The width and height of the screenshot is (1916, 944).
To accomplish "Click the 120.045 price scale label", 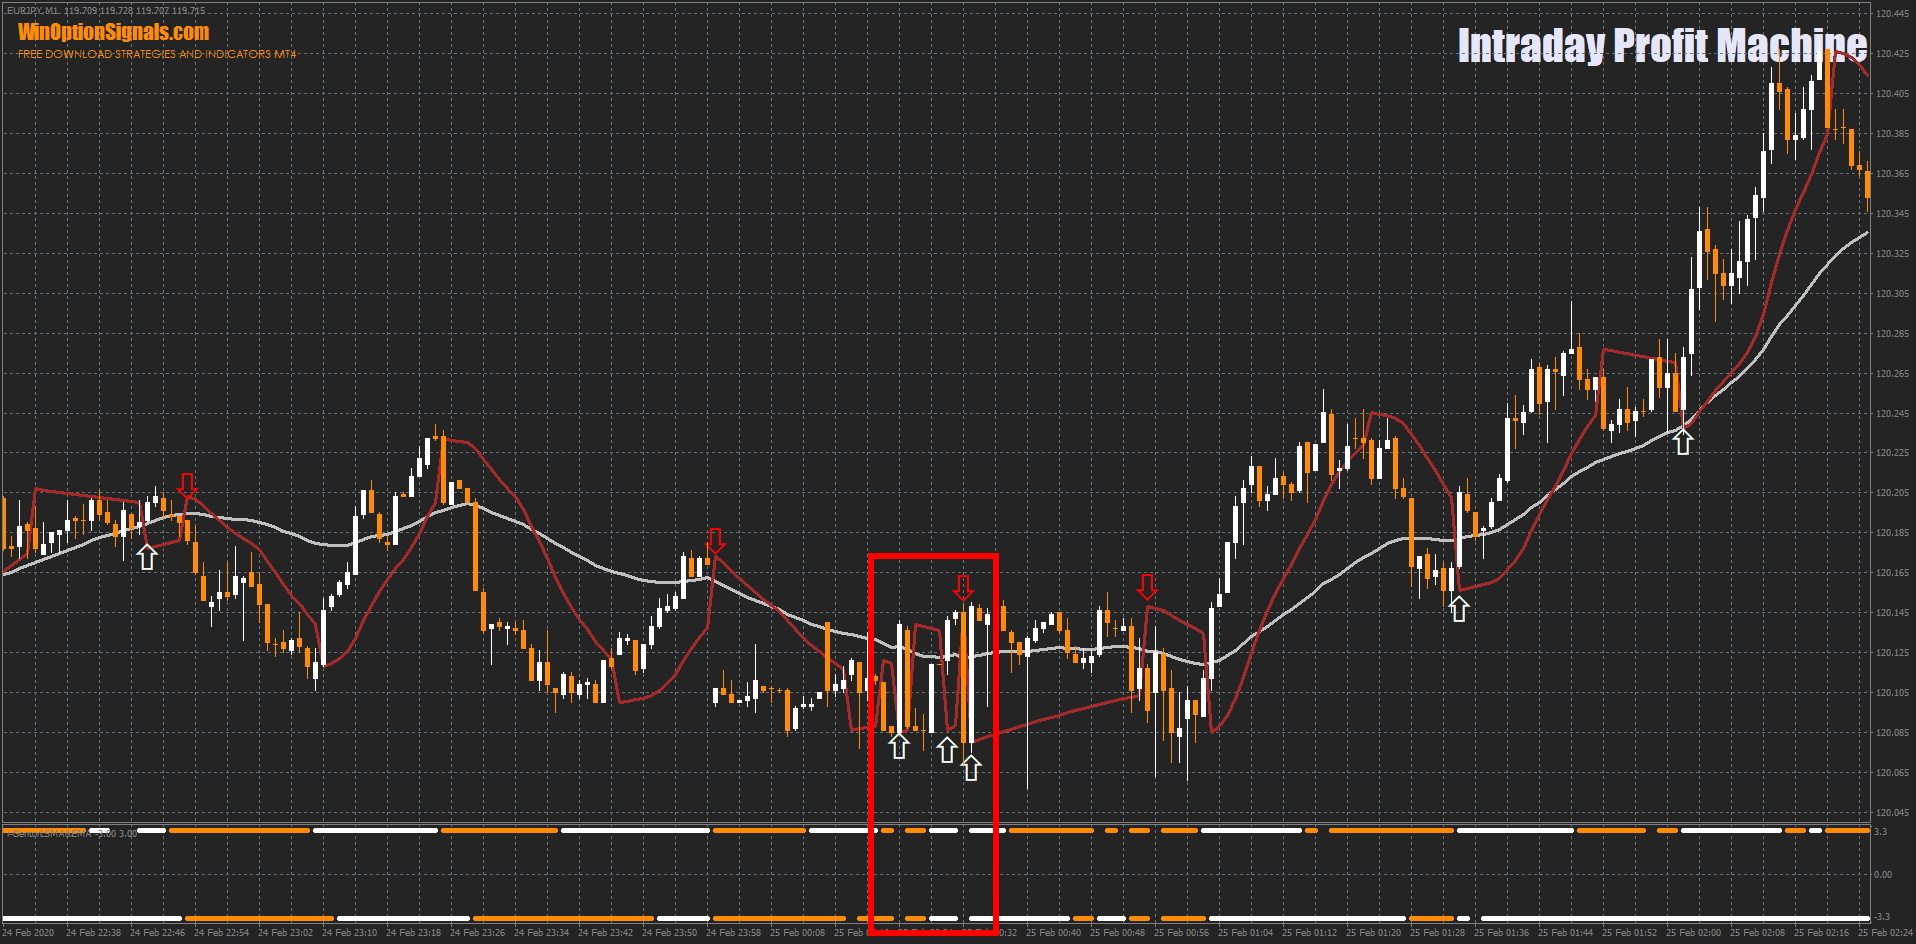I will pos(1891,813).
